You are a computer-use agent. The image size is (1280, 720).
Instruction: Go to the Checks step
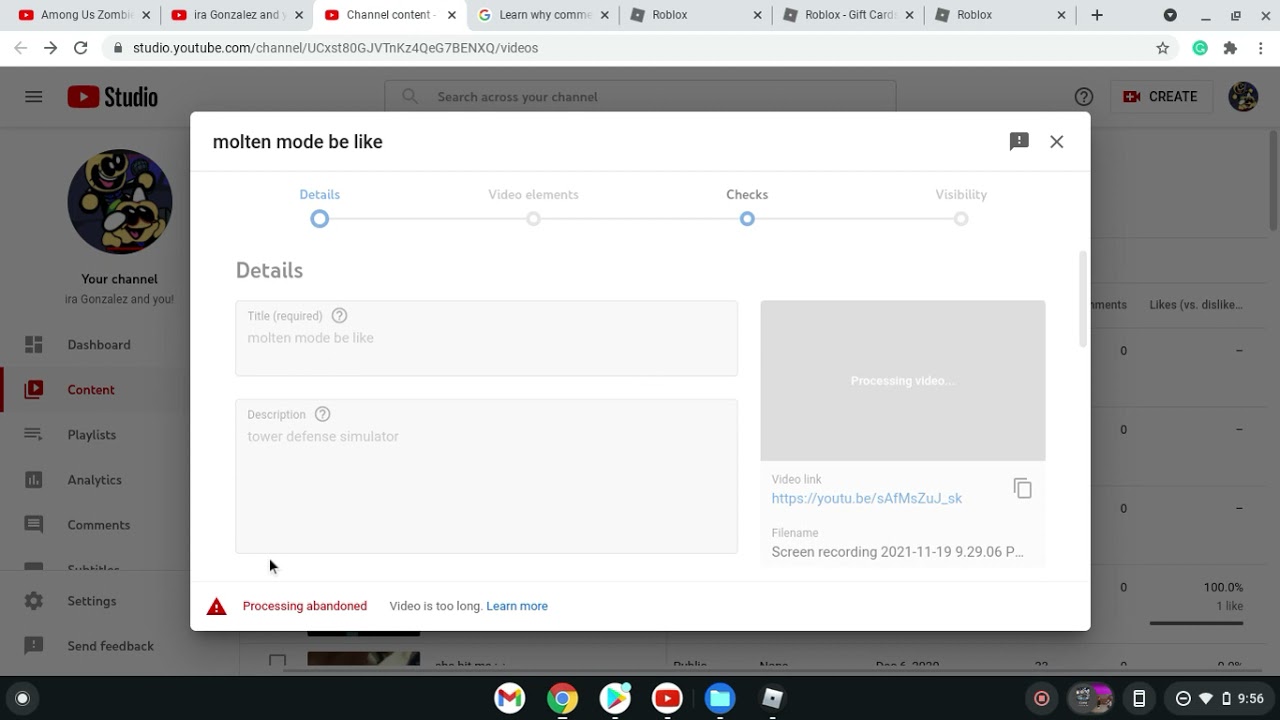click(x=747, y=207)
